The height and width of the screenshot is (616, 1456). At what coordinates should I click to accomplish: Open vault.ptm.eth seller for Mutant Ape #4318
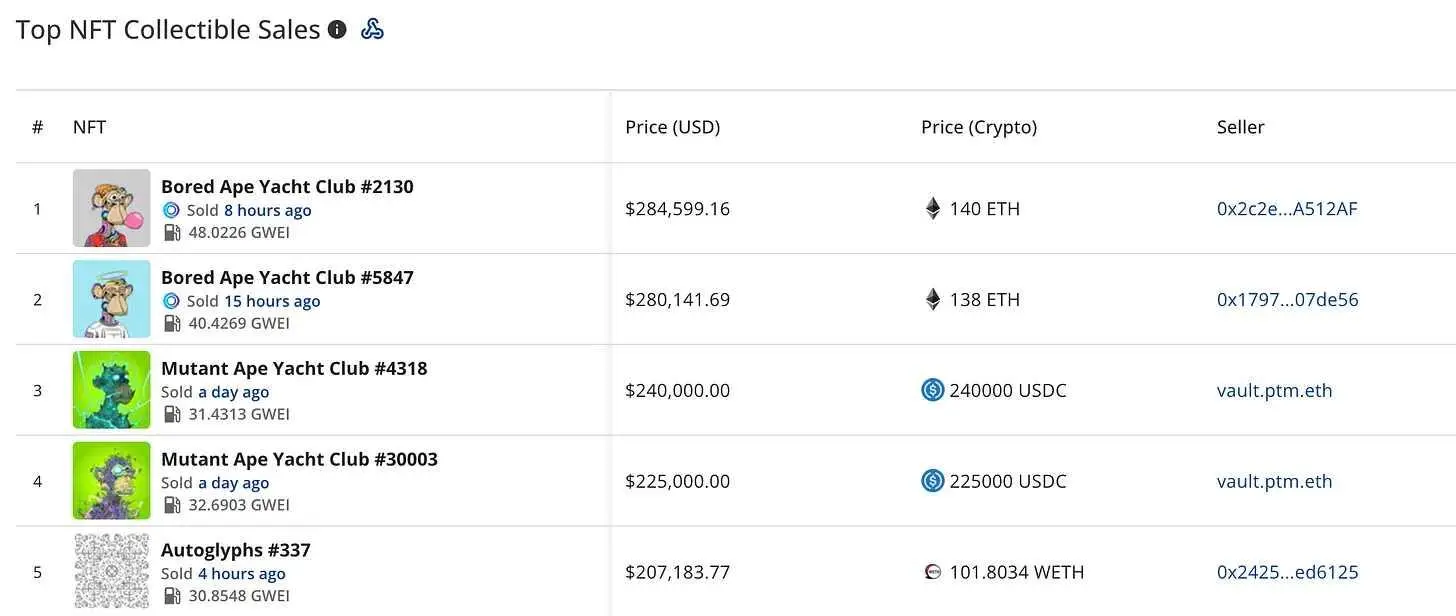point(1274,390)
